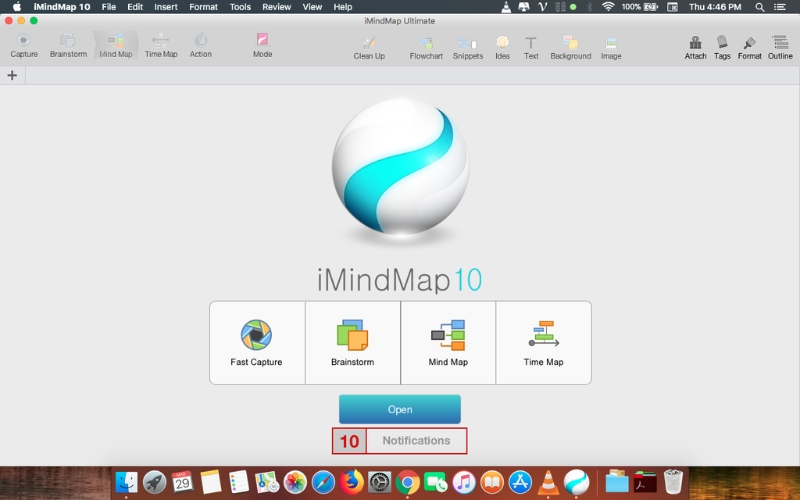Open the Mode toolbar option
Viewport: 800px width, 500px height.
click(x=262, y=45)
